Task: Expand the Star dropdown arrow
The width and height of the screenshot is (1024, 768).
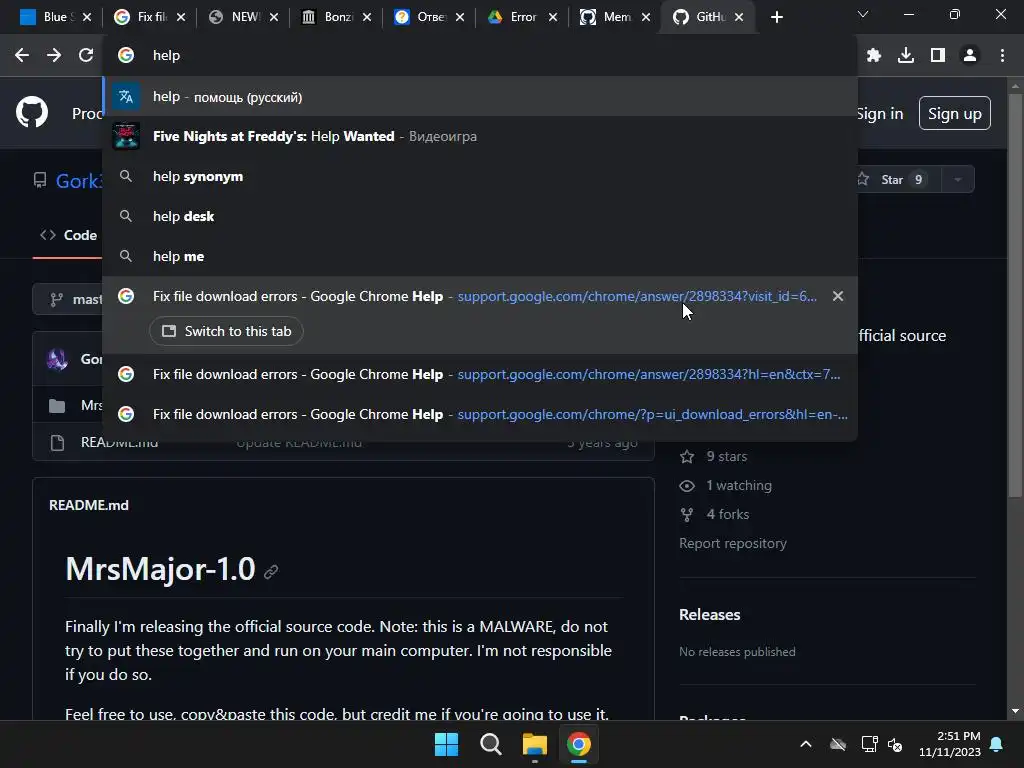Action: pyautogui.click(x=958, y=180)
